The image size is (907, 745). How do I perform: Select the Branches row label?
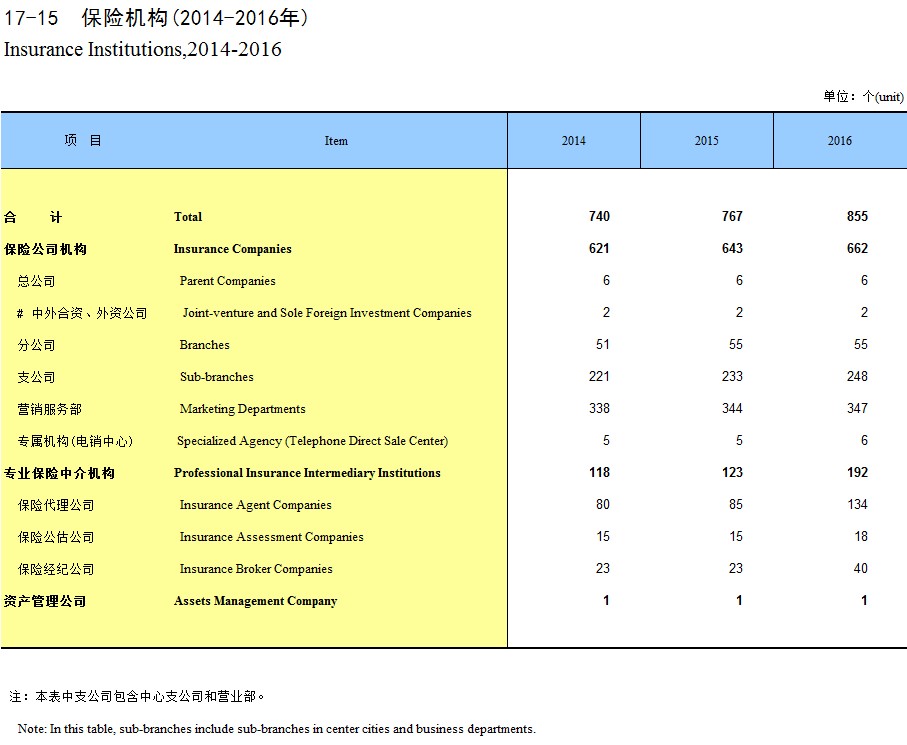point(204,345)
